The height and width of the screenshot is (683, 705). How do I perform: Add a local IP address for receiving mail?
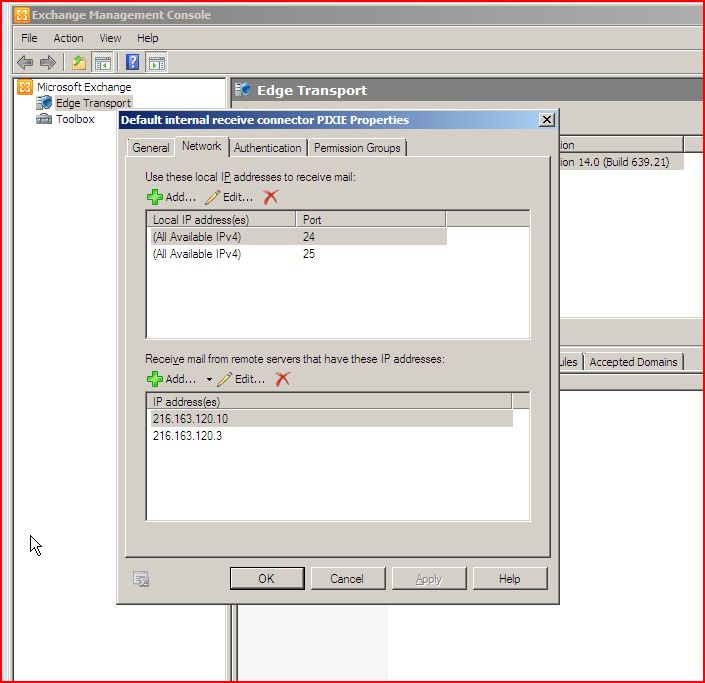[x=172, y=197]
